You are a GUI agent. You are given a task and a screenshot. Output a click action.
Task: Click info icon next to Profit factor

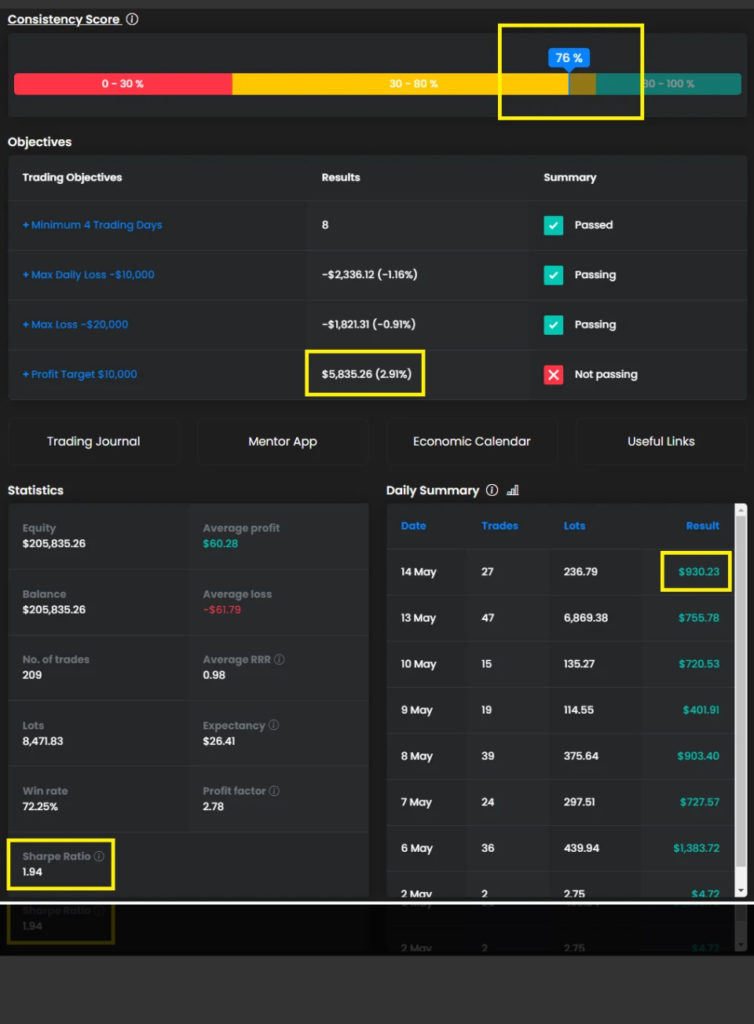point(275,791)
